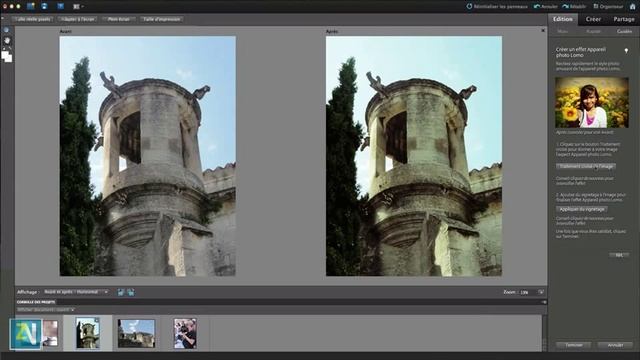This screenshot has height=360, width=640.
Task: Click the first blue icon in title bar
Action: pyautogui.click(x=31, y=6)
